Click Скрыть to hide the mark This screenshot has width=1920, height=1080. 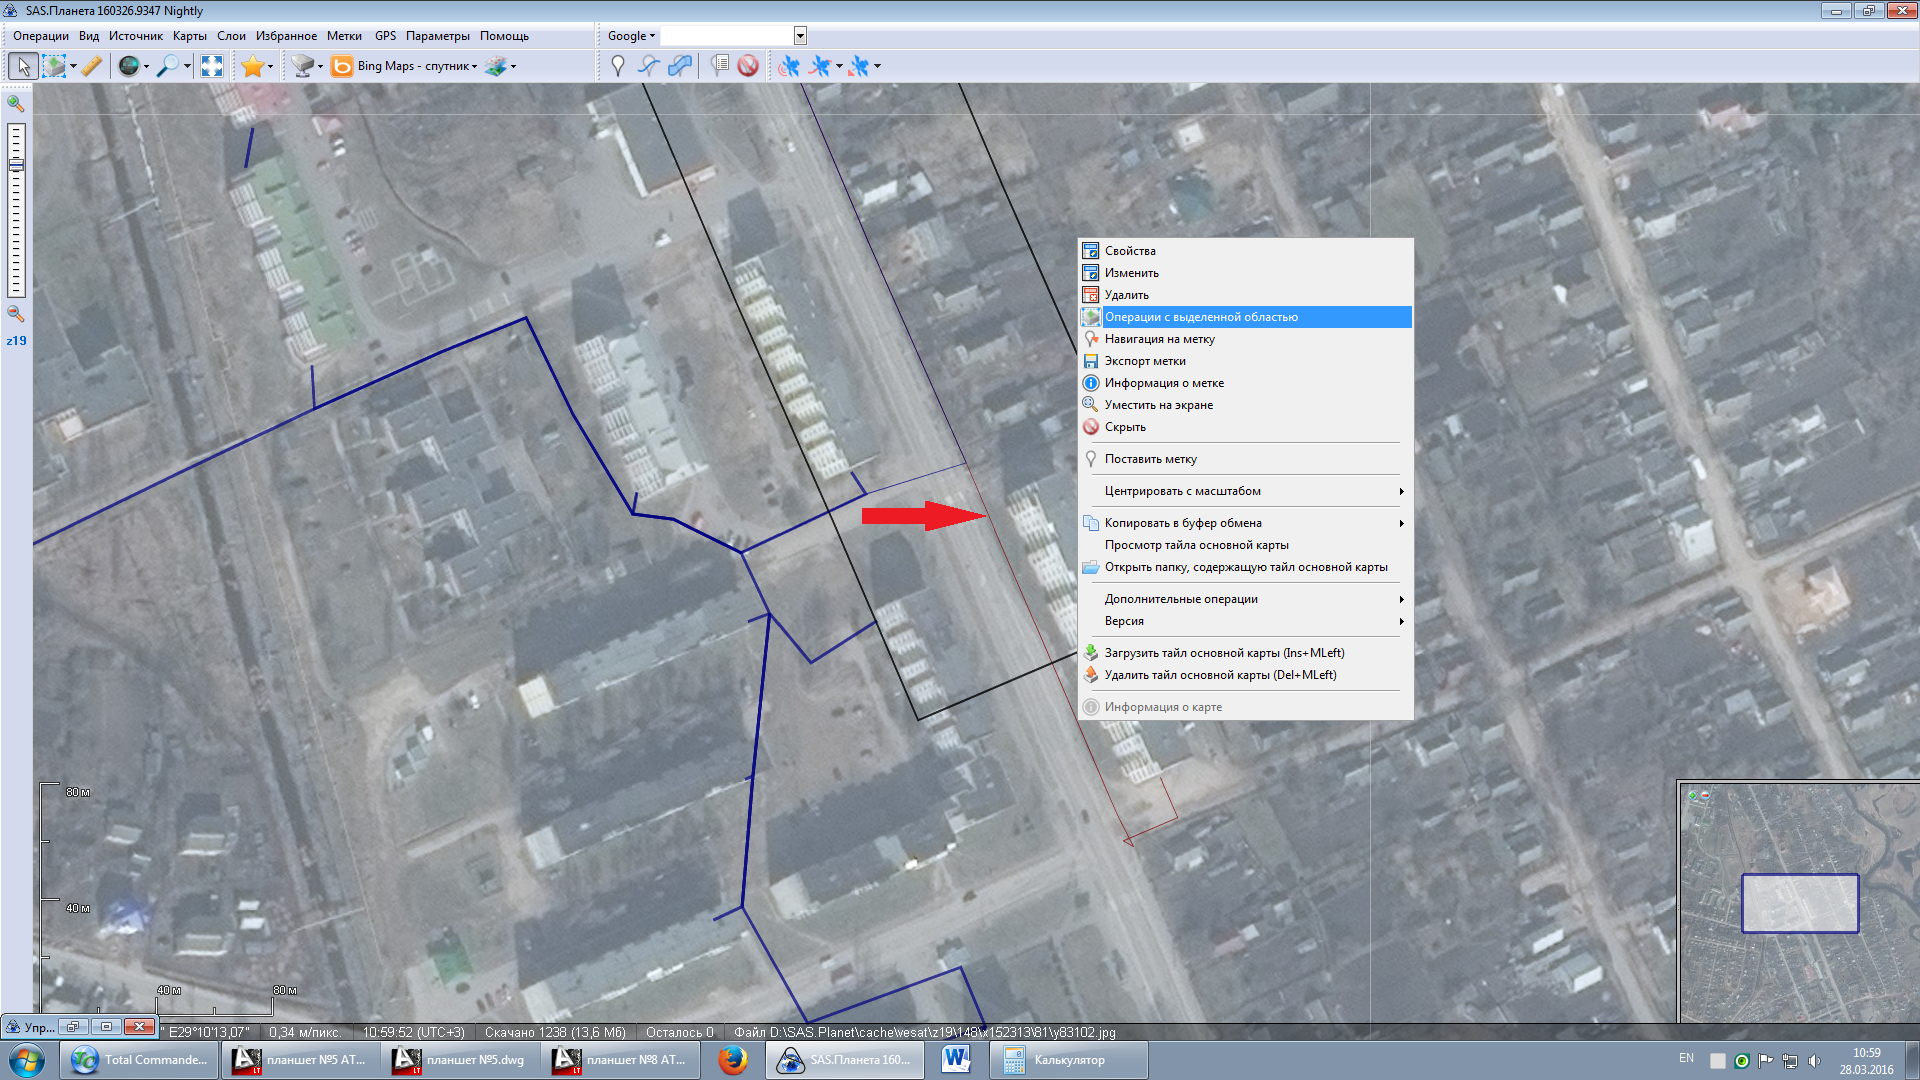click(x=1125, y=427)
